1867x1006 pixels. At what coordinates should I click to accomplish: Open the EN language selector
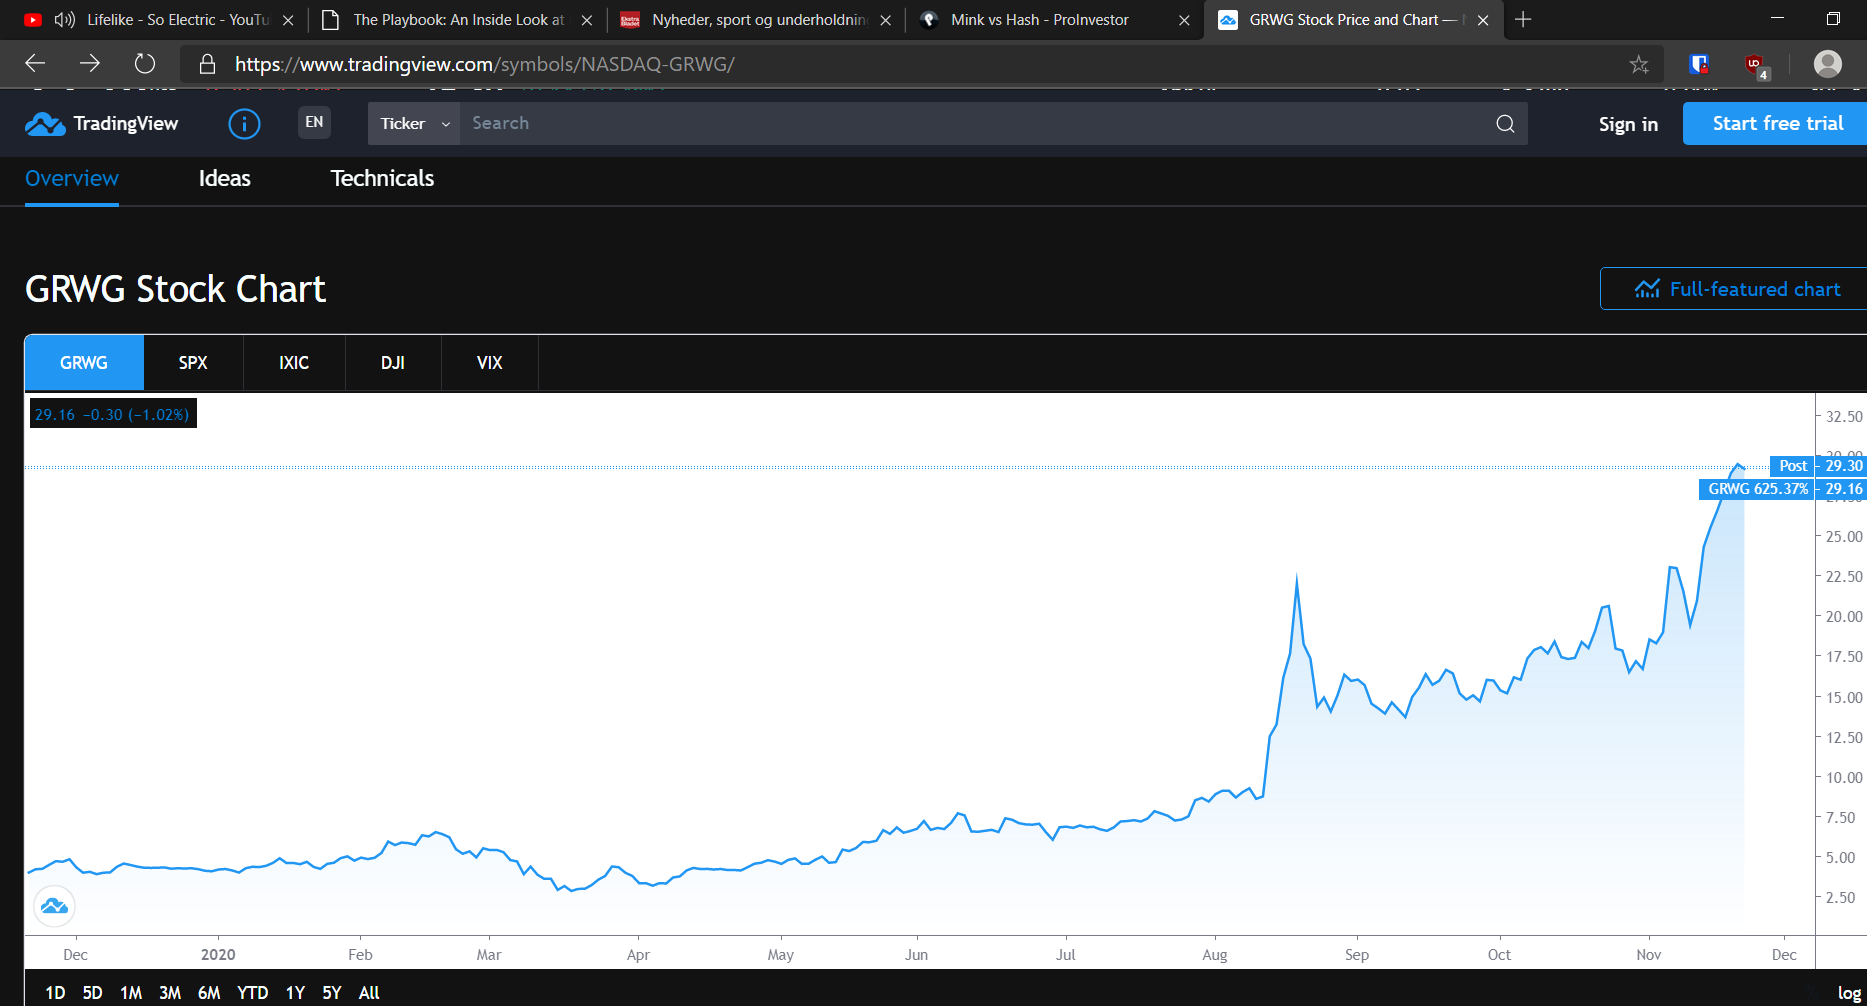click(x=314, y=122)
